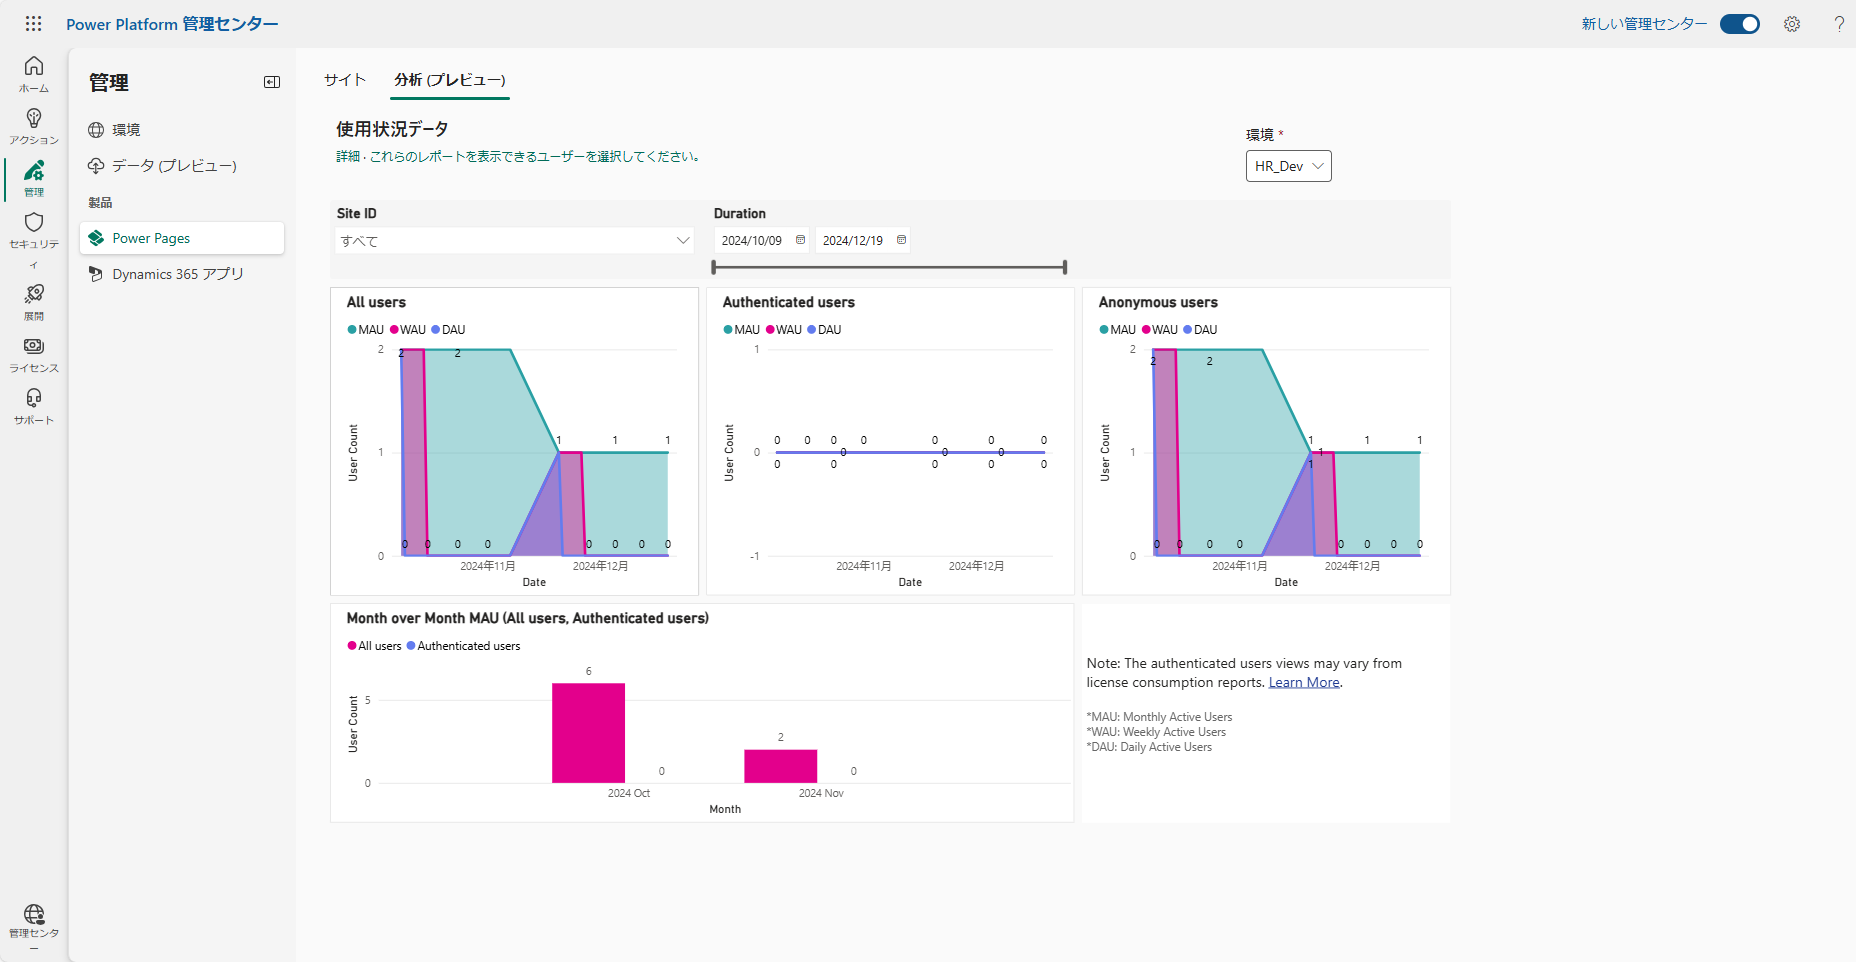Click the right handle of Duration slider
The image size is (1856, 962).
point(1065,267)
